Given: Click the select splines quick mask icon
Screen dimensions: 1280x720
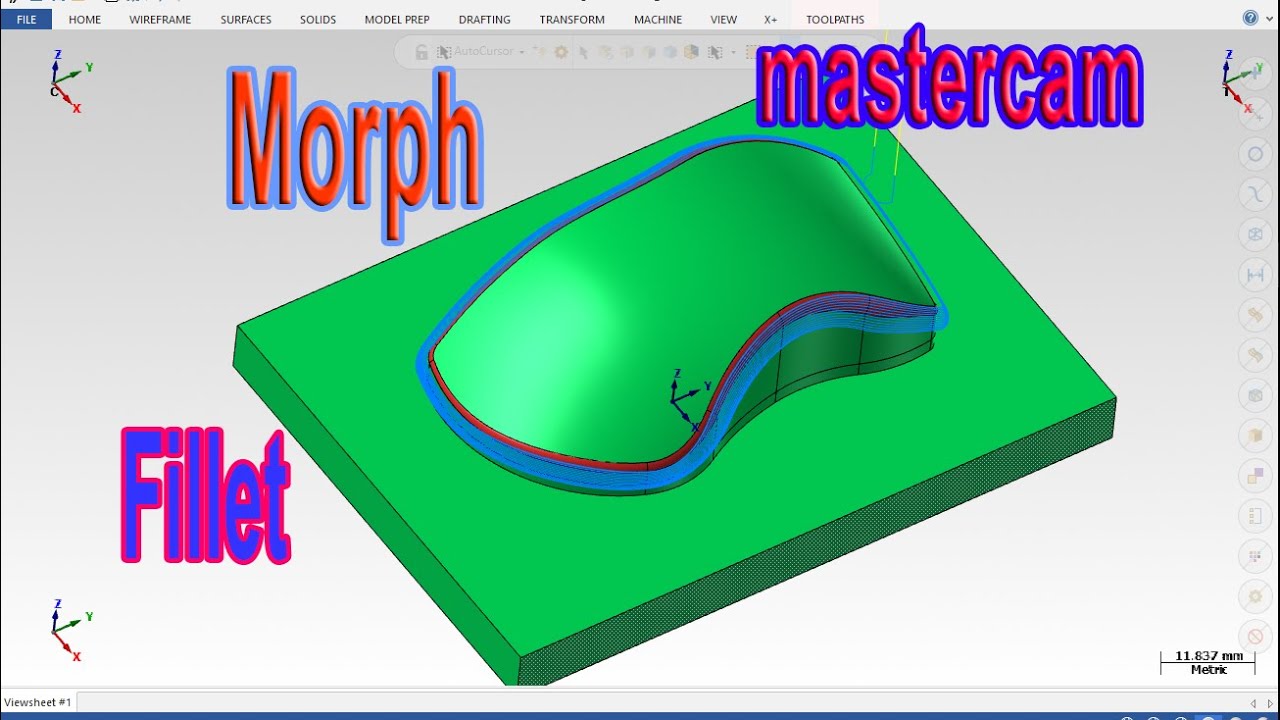Looking at the screenshot, I should pos(1254,194).
